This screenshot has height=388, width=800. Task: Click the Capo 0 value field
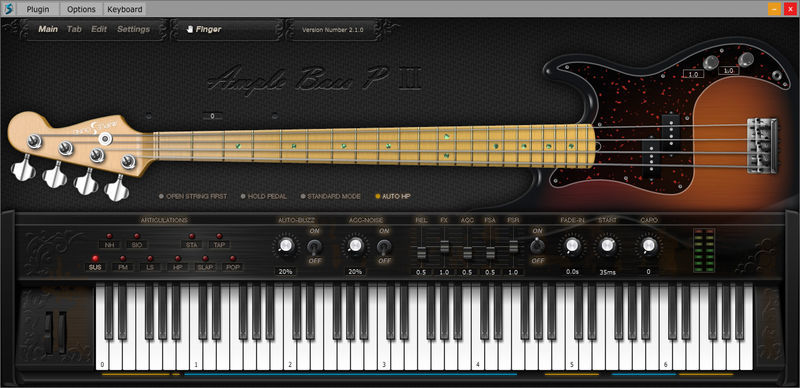click(x=648, y=272)
